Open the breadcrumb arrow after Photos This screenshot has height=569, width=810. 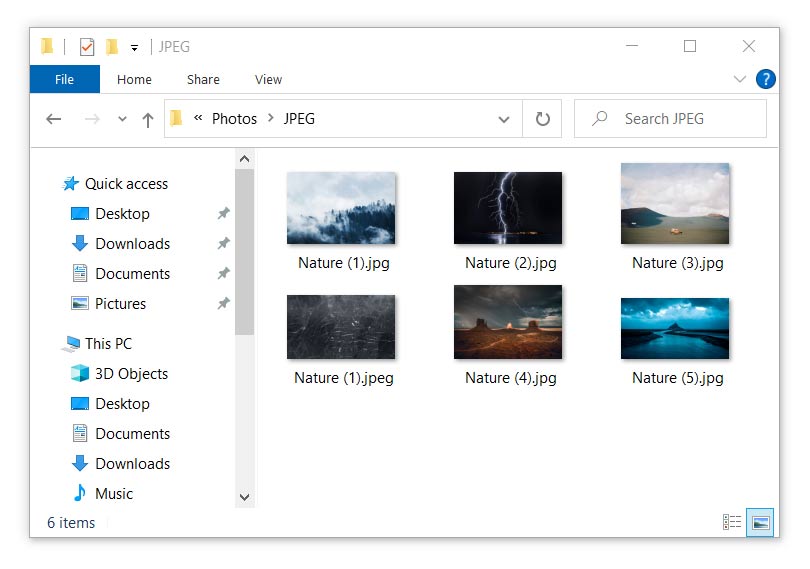click(270, 118)
